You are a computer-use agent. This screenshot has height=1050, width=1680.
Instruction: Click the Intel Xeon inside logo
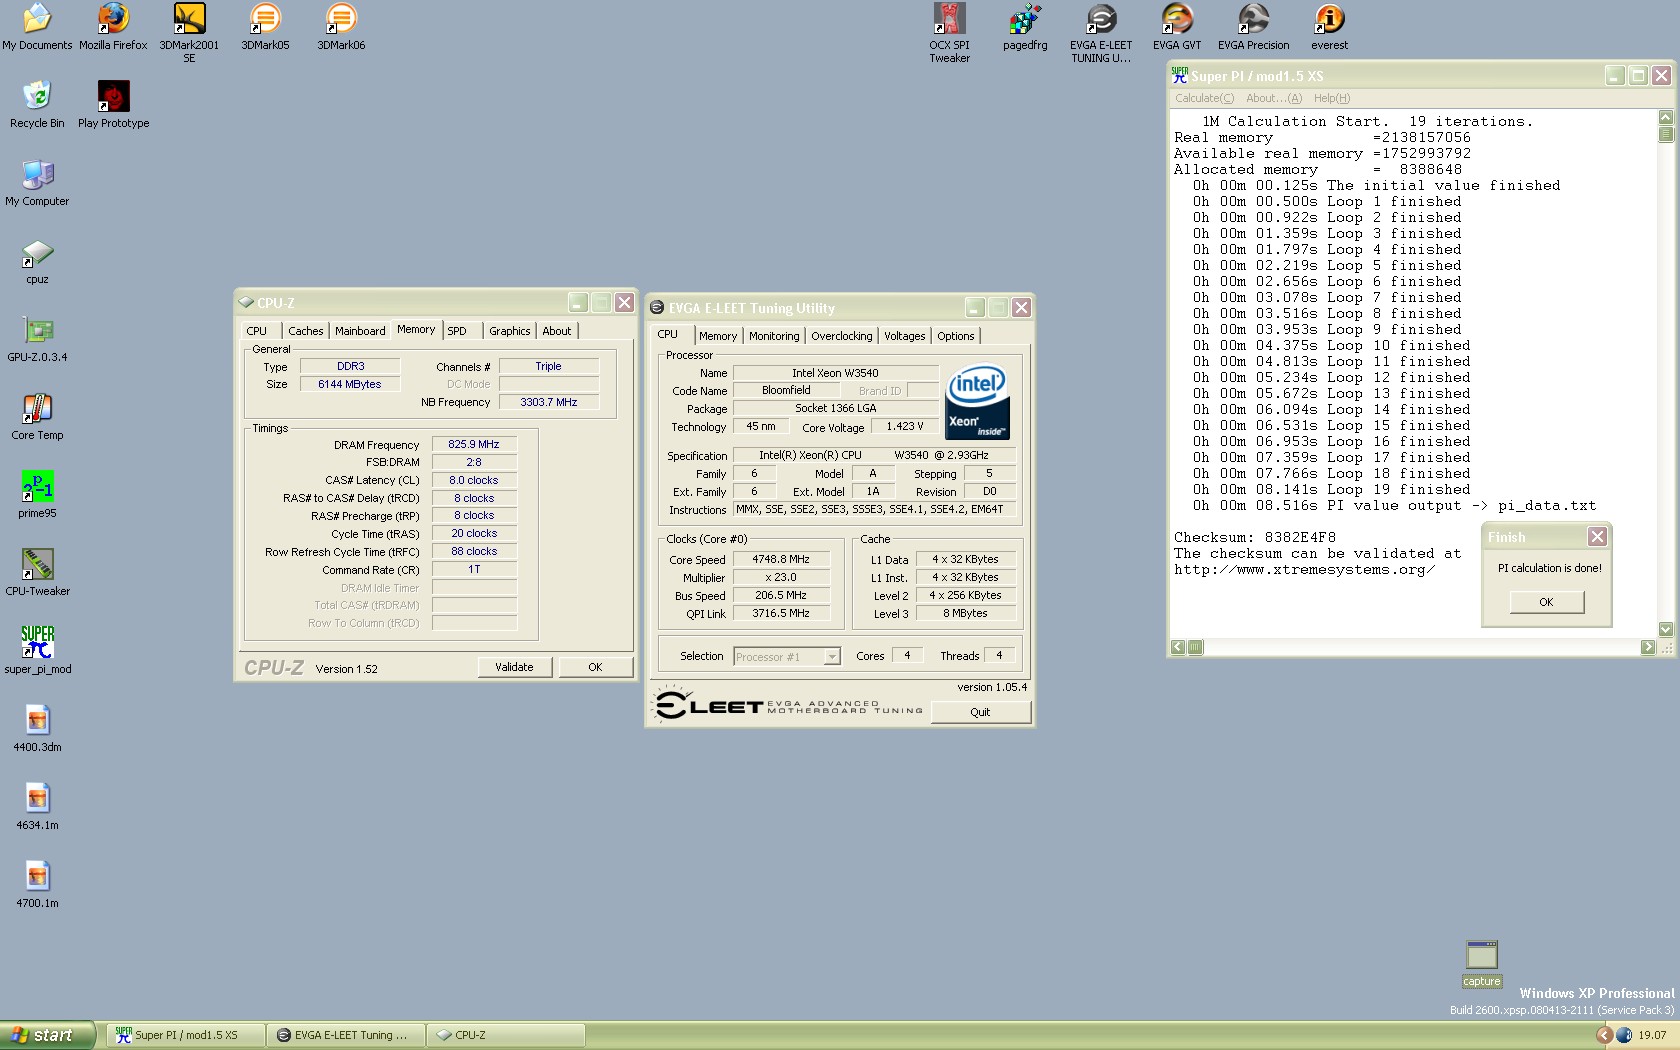[977, 402]
